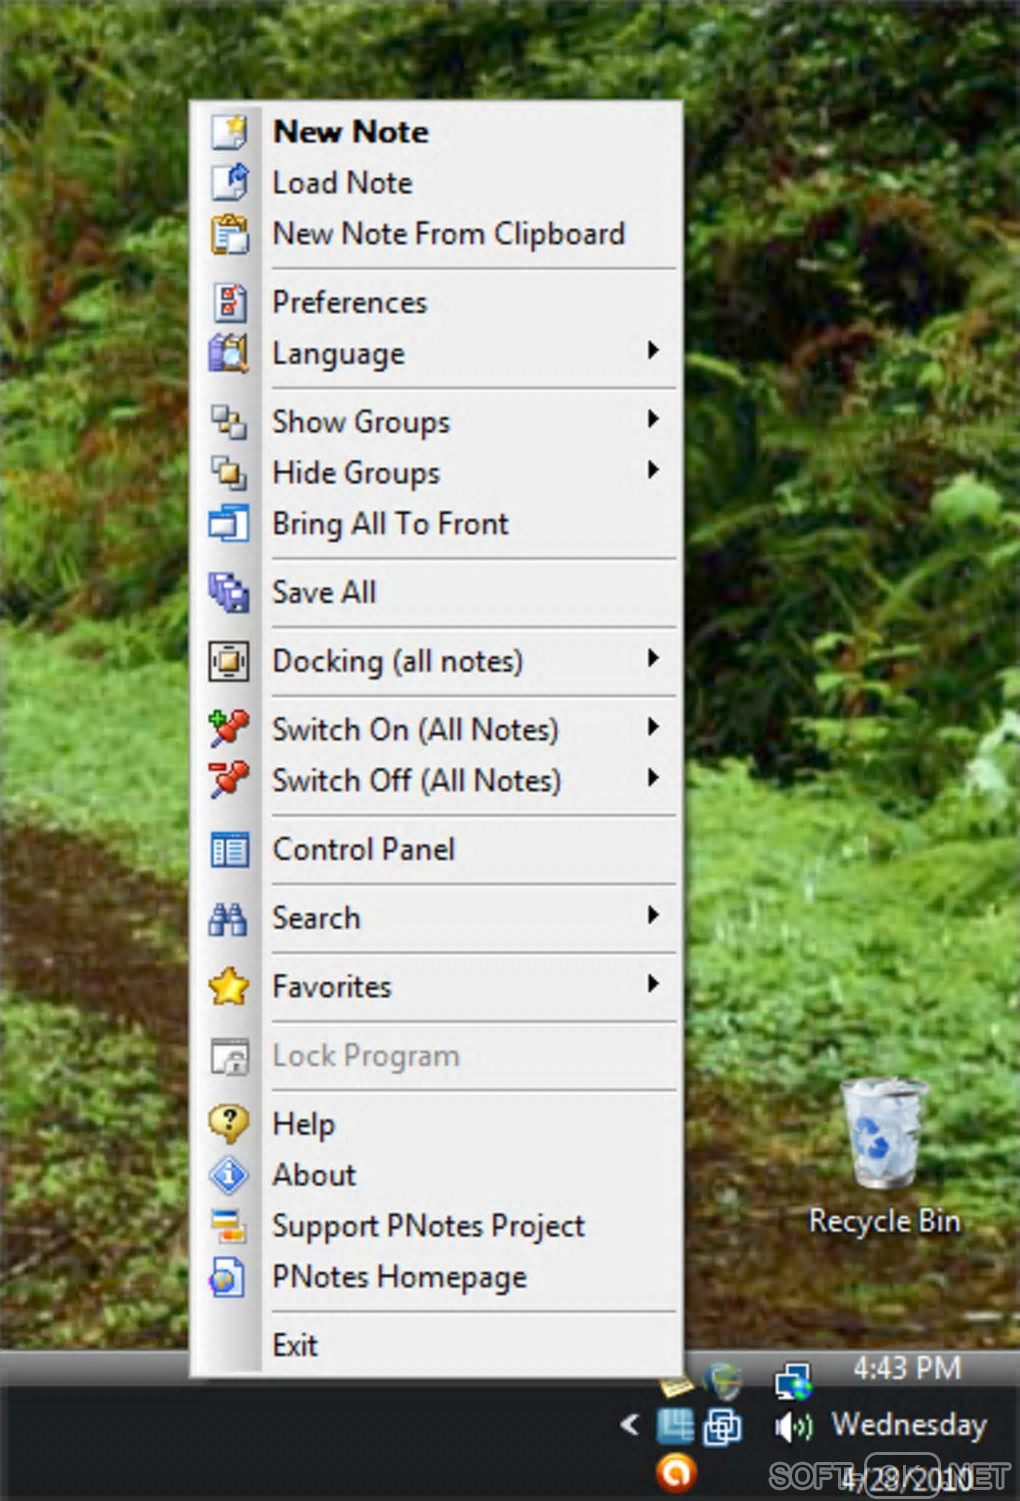
Task: Click the Language icon
Action: pyautogui.click(x=229, y=353)
